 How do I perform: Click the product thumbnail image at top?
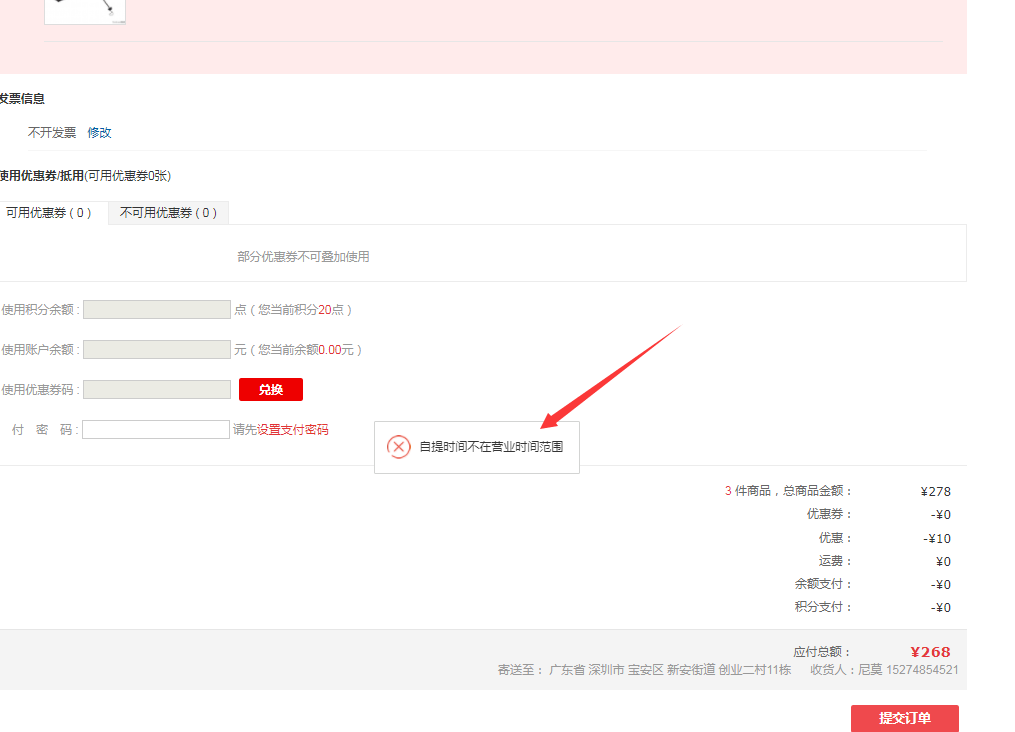point(85,10)
